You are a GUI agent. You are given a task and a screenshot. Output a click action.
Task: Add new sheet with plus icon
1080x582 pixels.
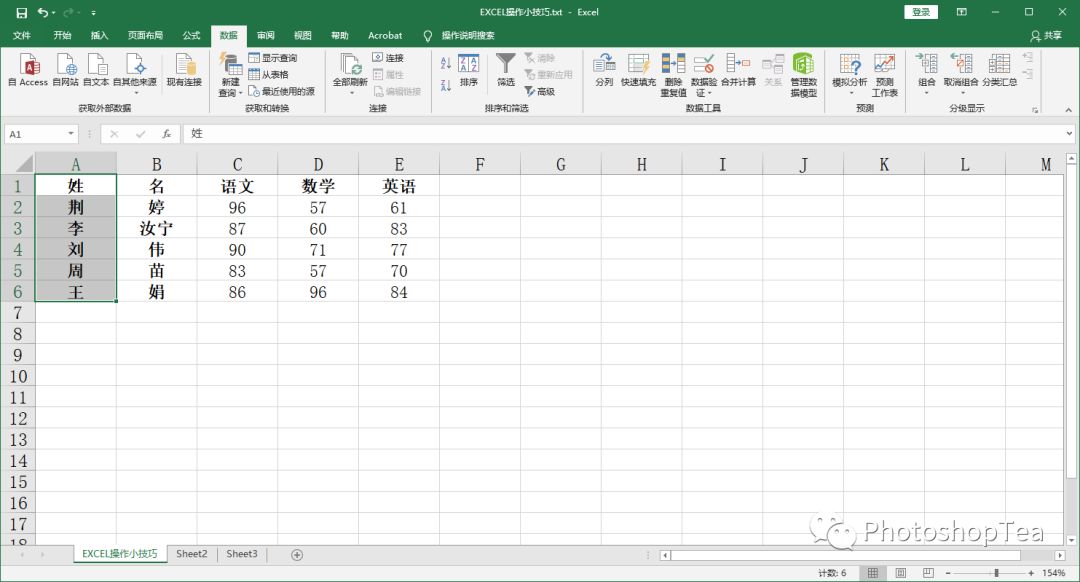tap(297, 554)
